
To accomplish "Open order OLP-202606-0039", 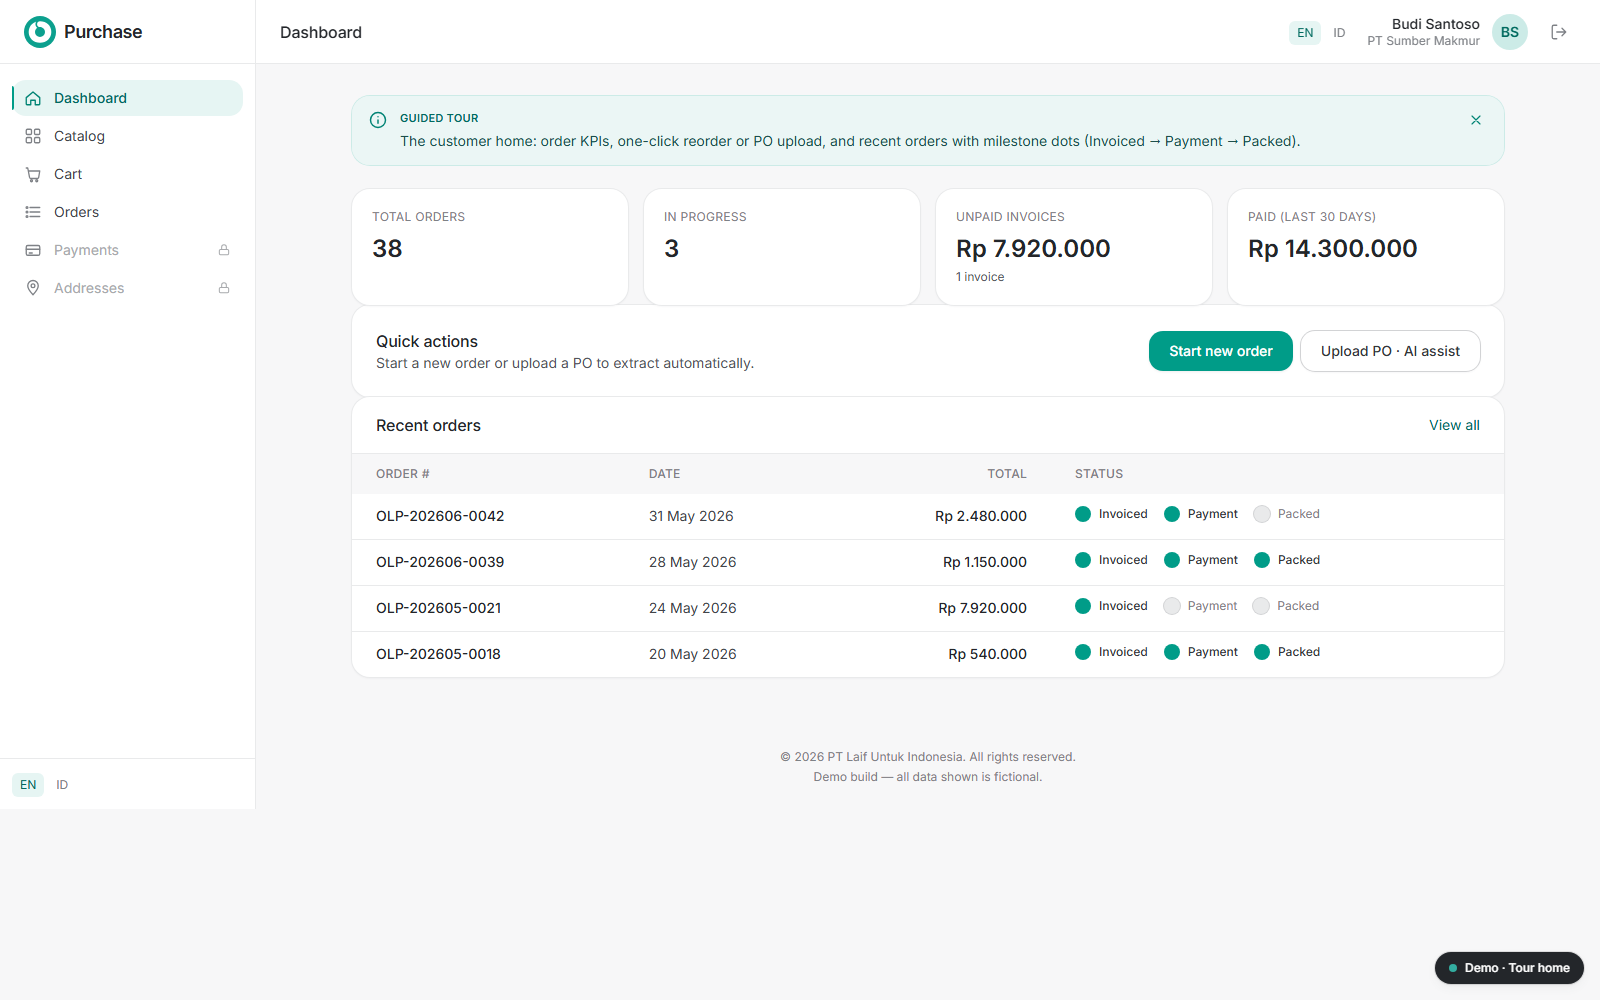I will click(440, 562).
